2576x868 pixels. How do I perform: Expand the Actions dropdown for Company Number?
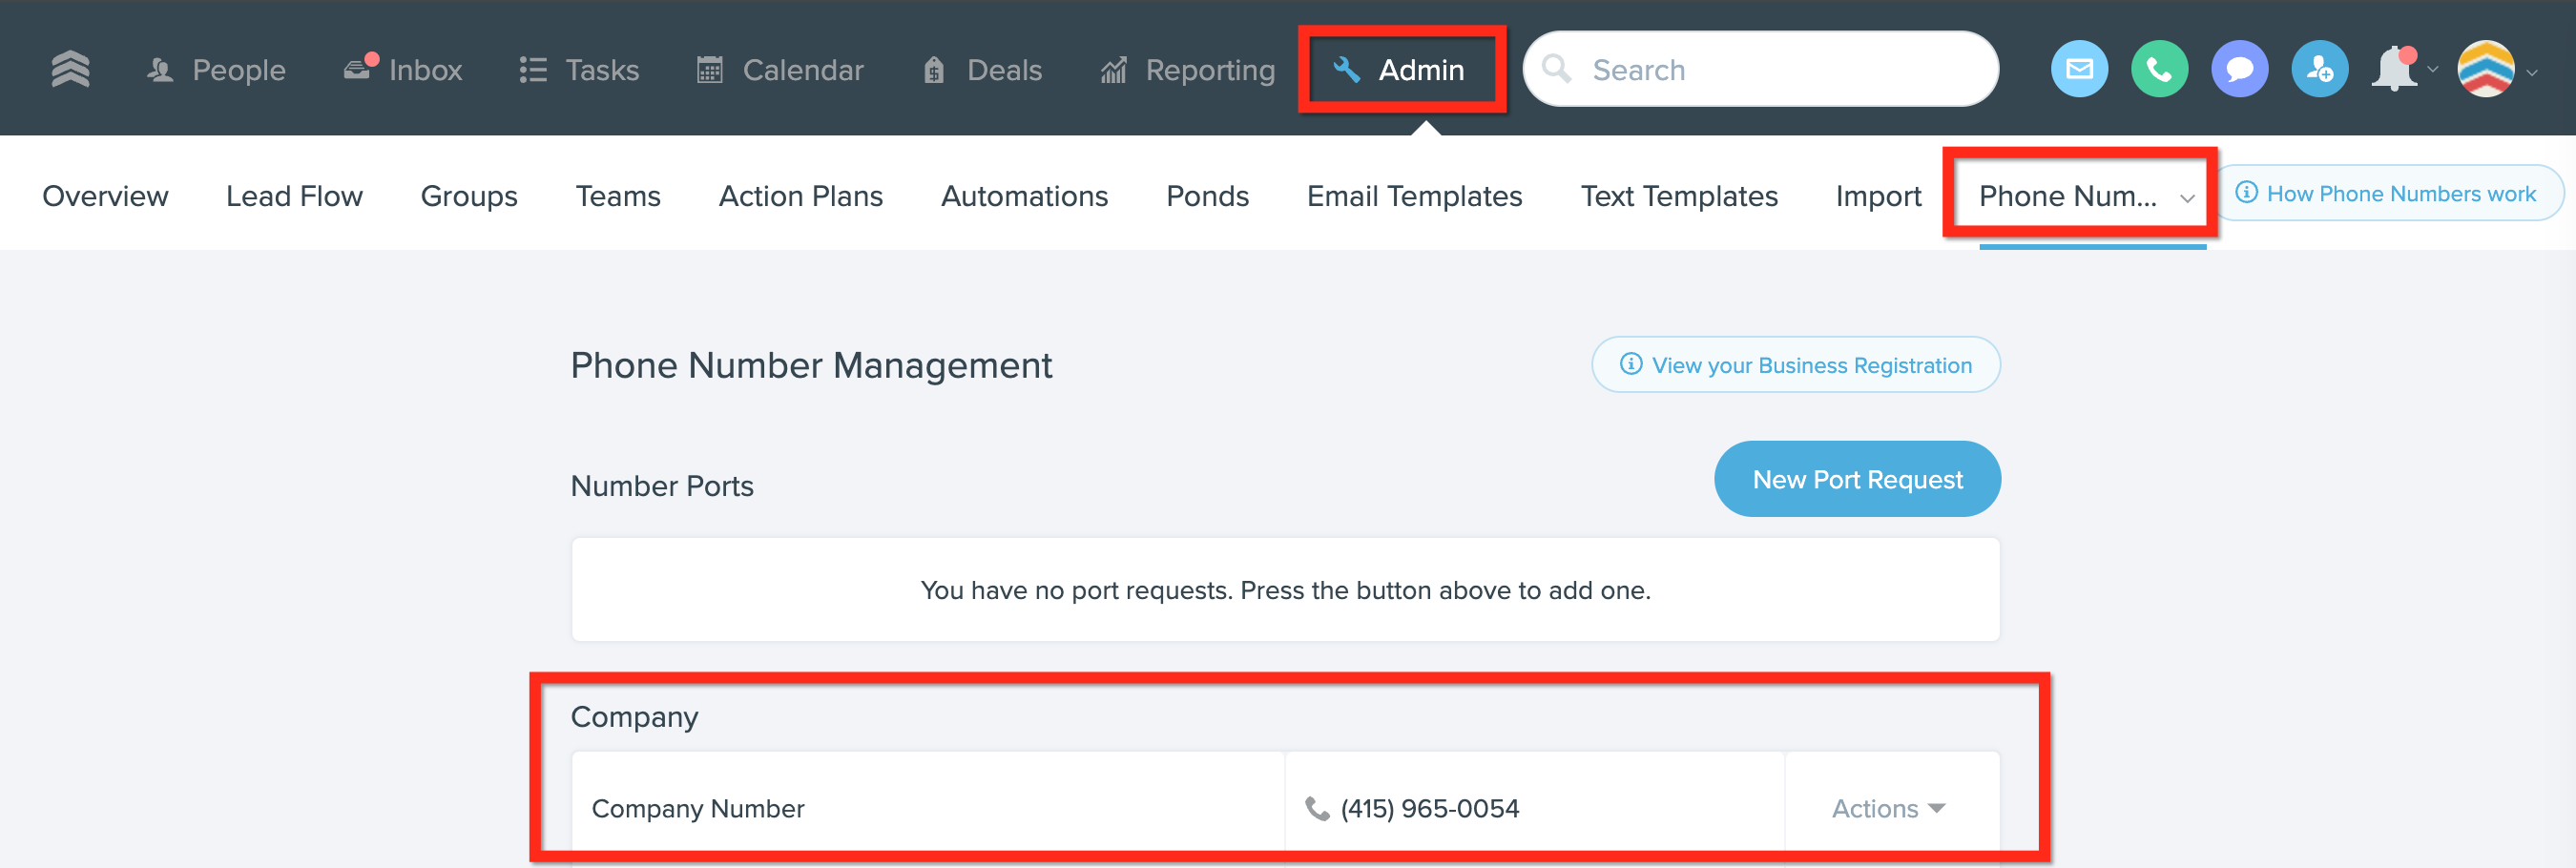coord(1888,808)
